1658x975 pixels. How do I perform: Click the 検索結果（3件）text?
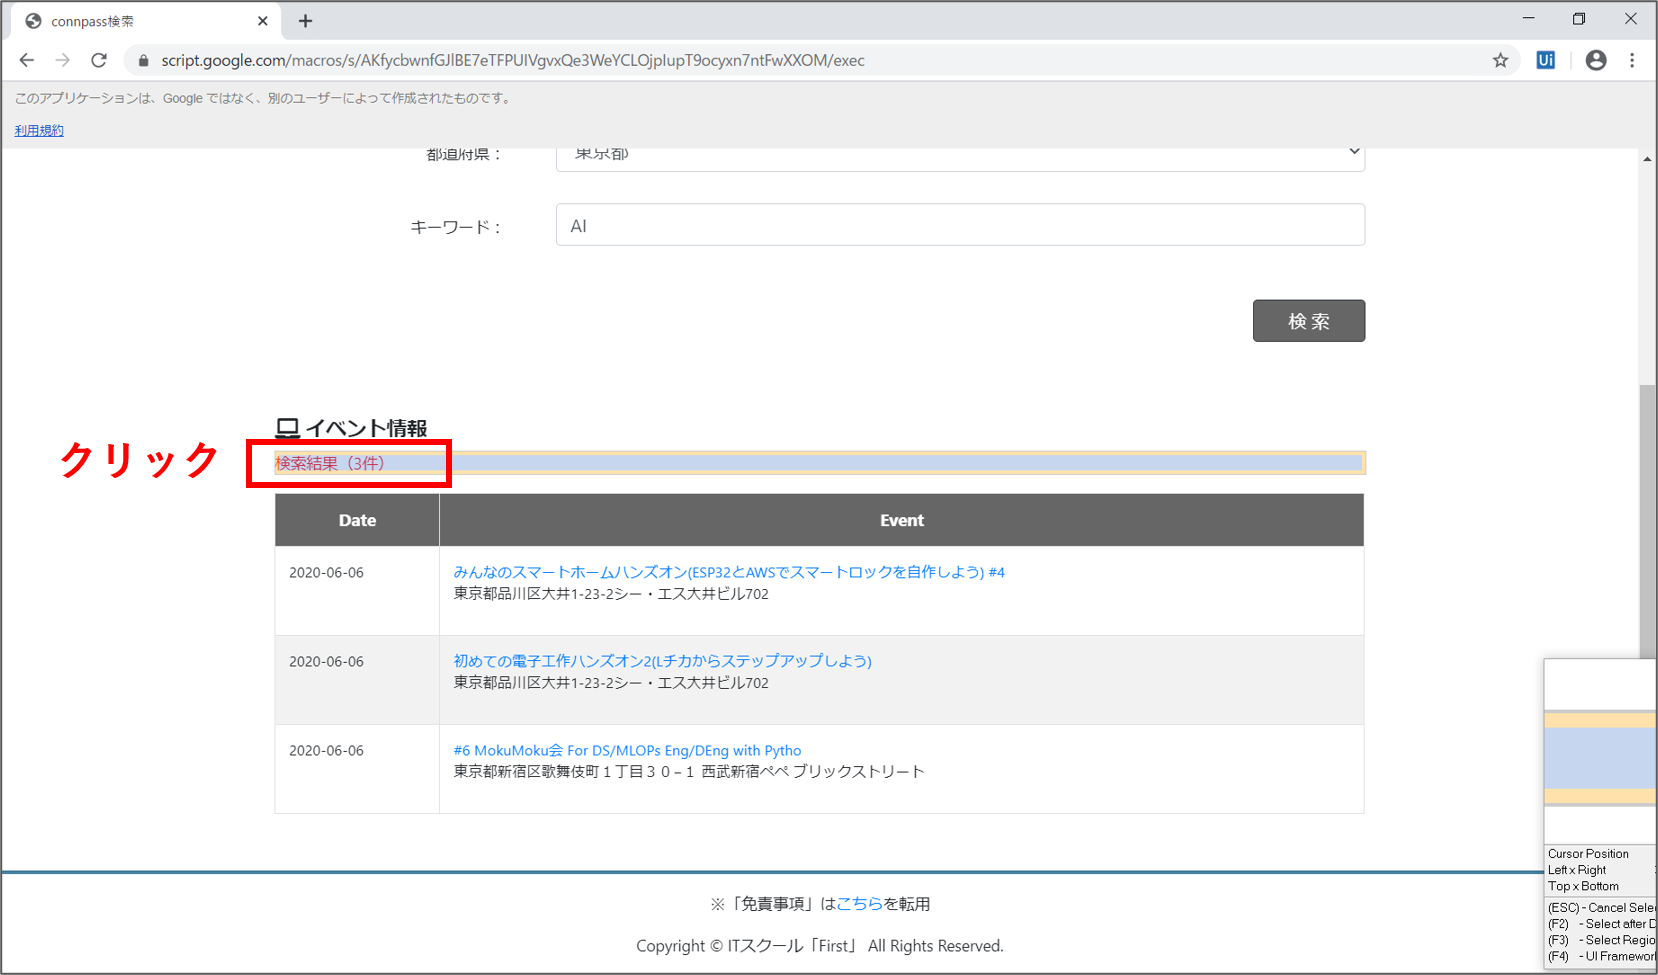330,463
